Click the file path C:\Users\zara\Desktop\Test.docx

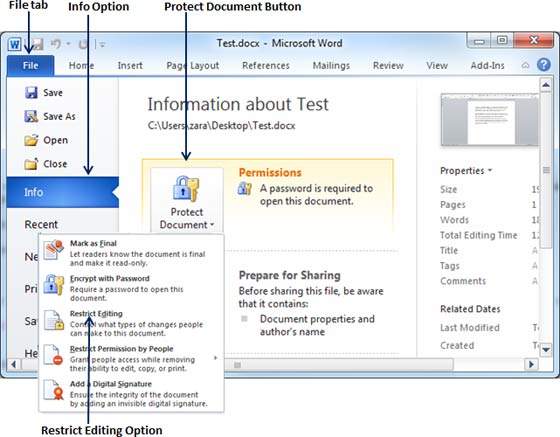(x=221, y=126)
